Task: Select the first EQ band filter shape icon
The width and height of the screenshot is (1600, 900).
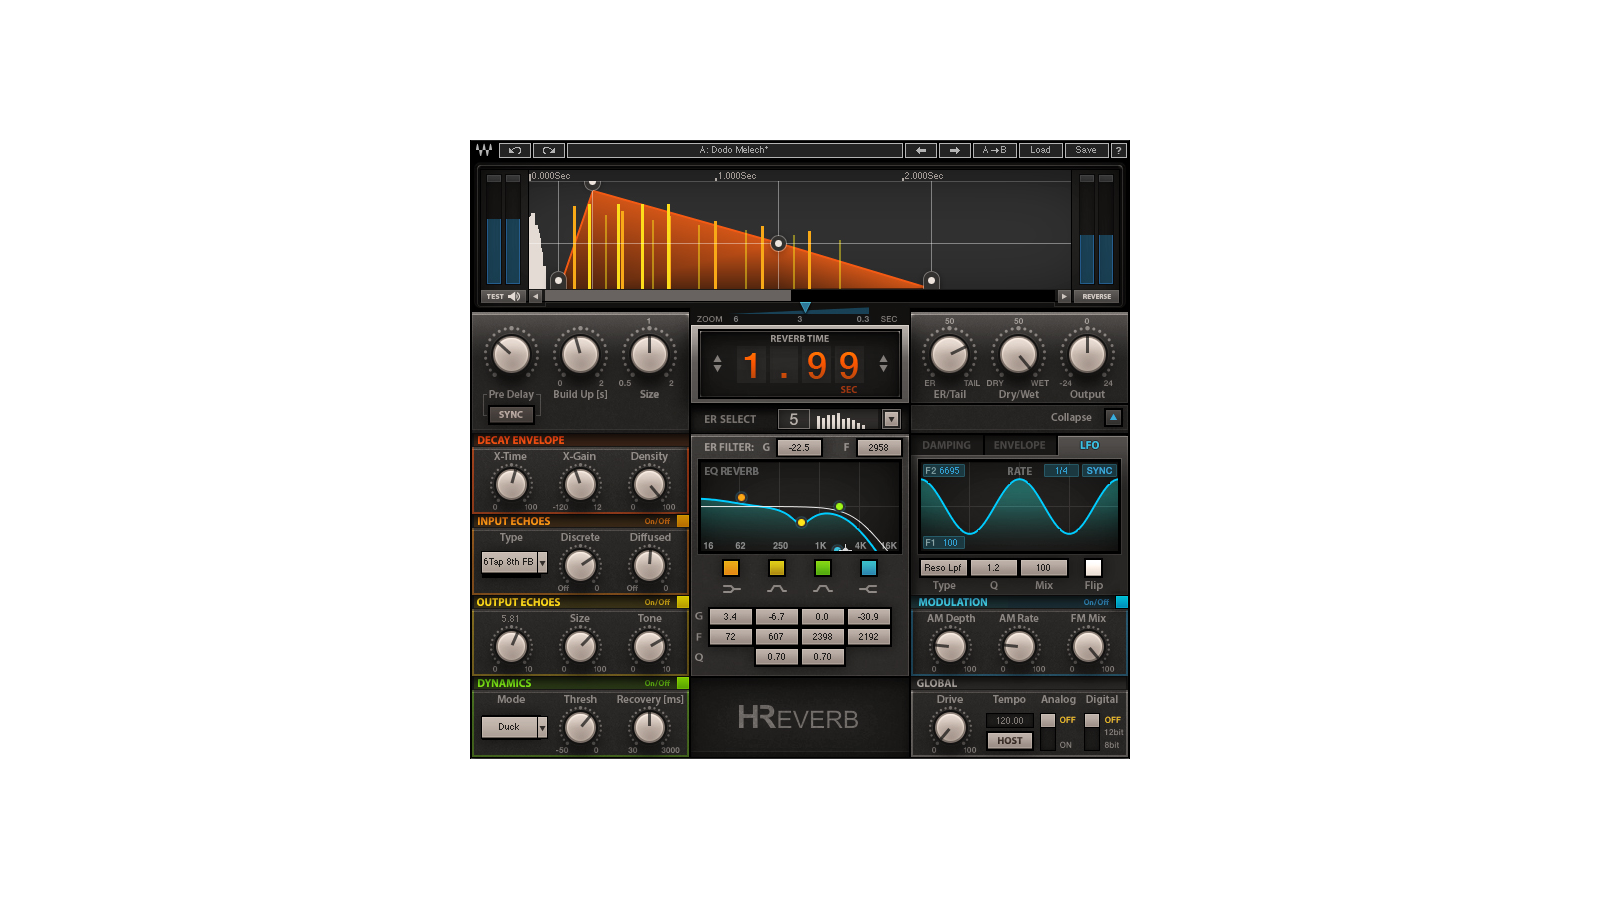Action: (x=732, y=588)
